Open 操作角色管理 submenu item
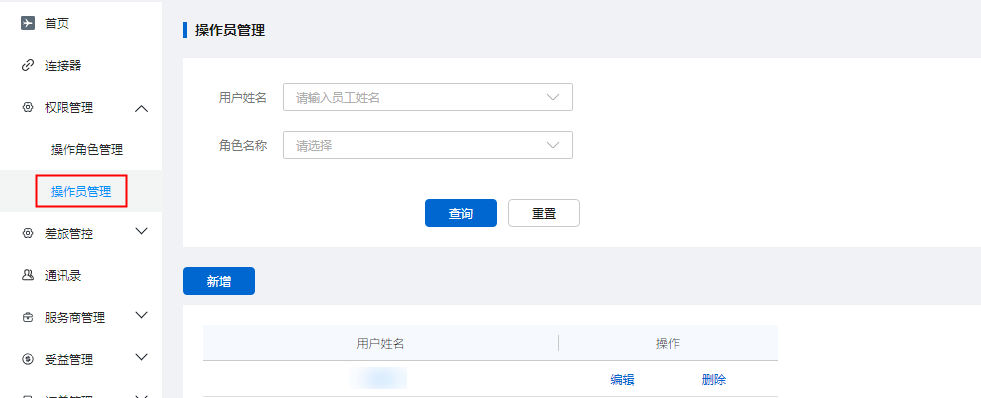Screen dimensions: 981x398 click(x=87, y=150)
